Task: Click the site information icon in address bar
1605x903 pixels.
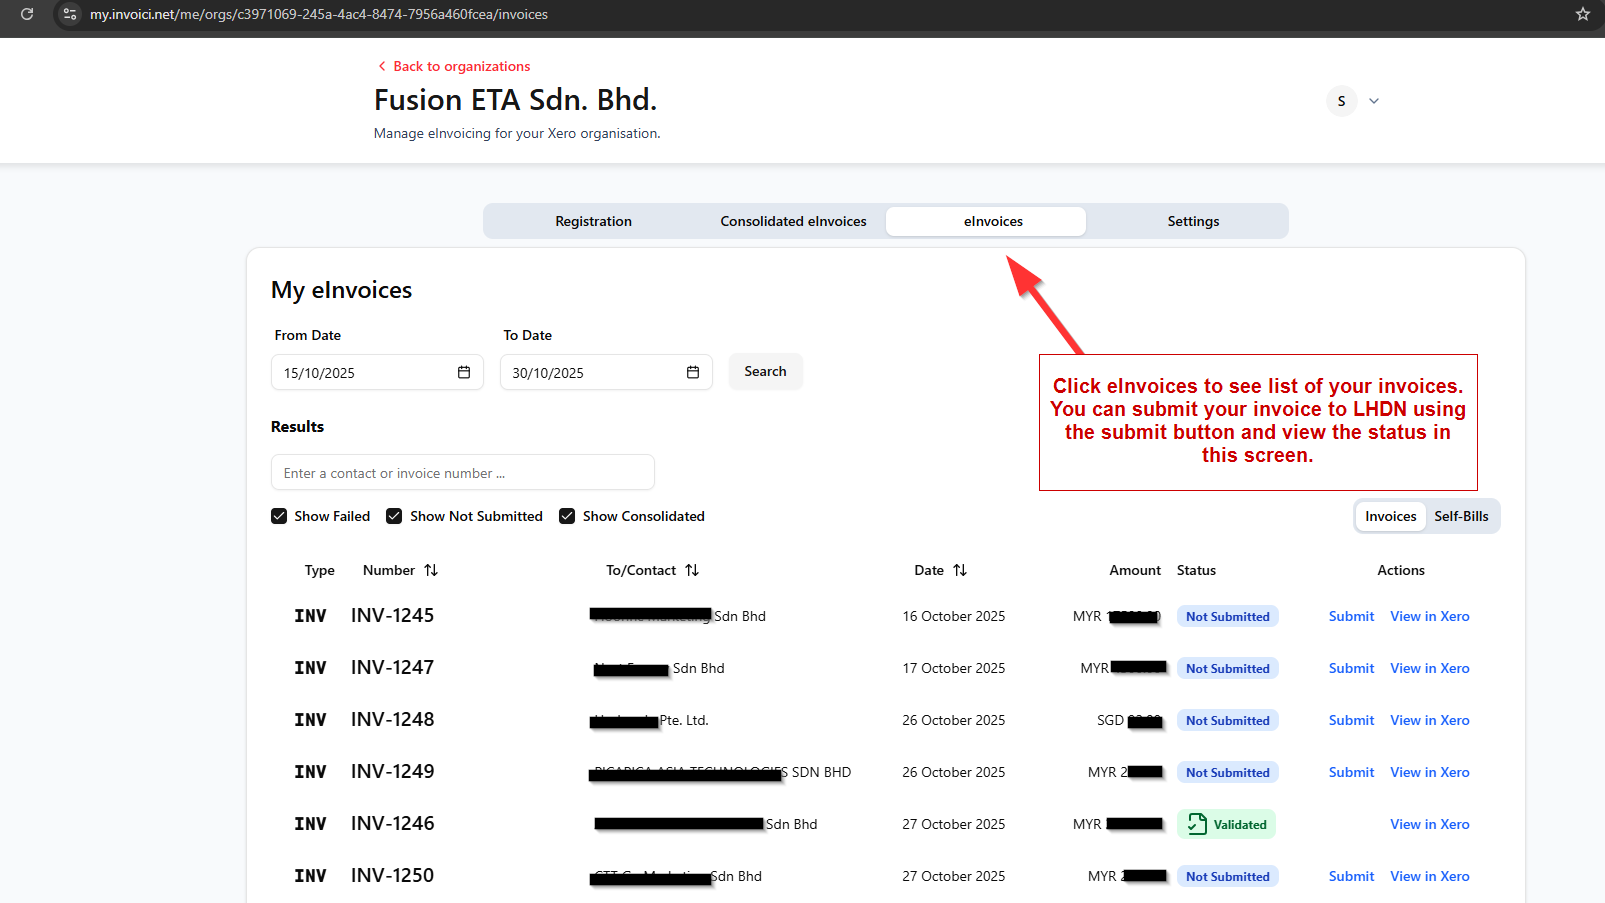Action: click(69, 14)
